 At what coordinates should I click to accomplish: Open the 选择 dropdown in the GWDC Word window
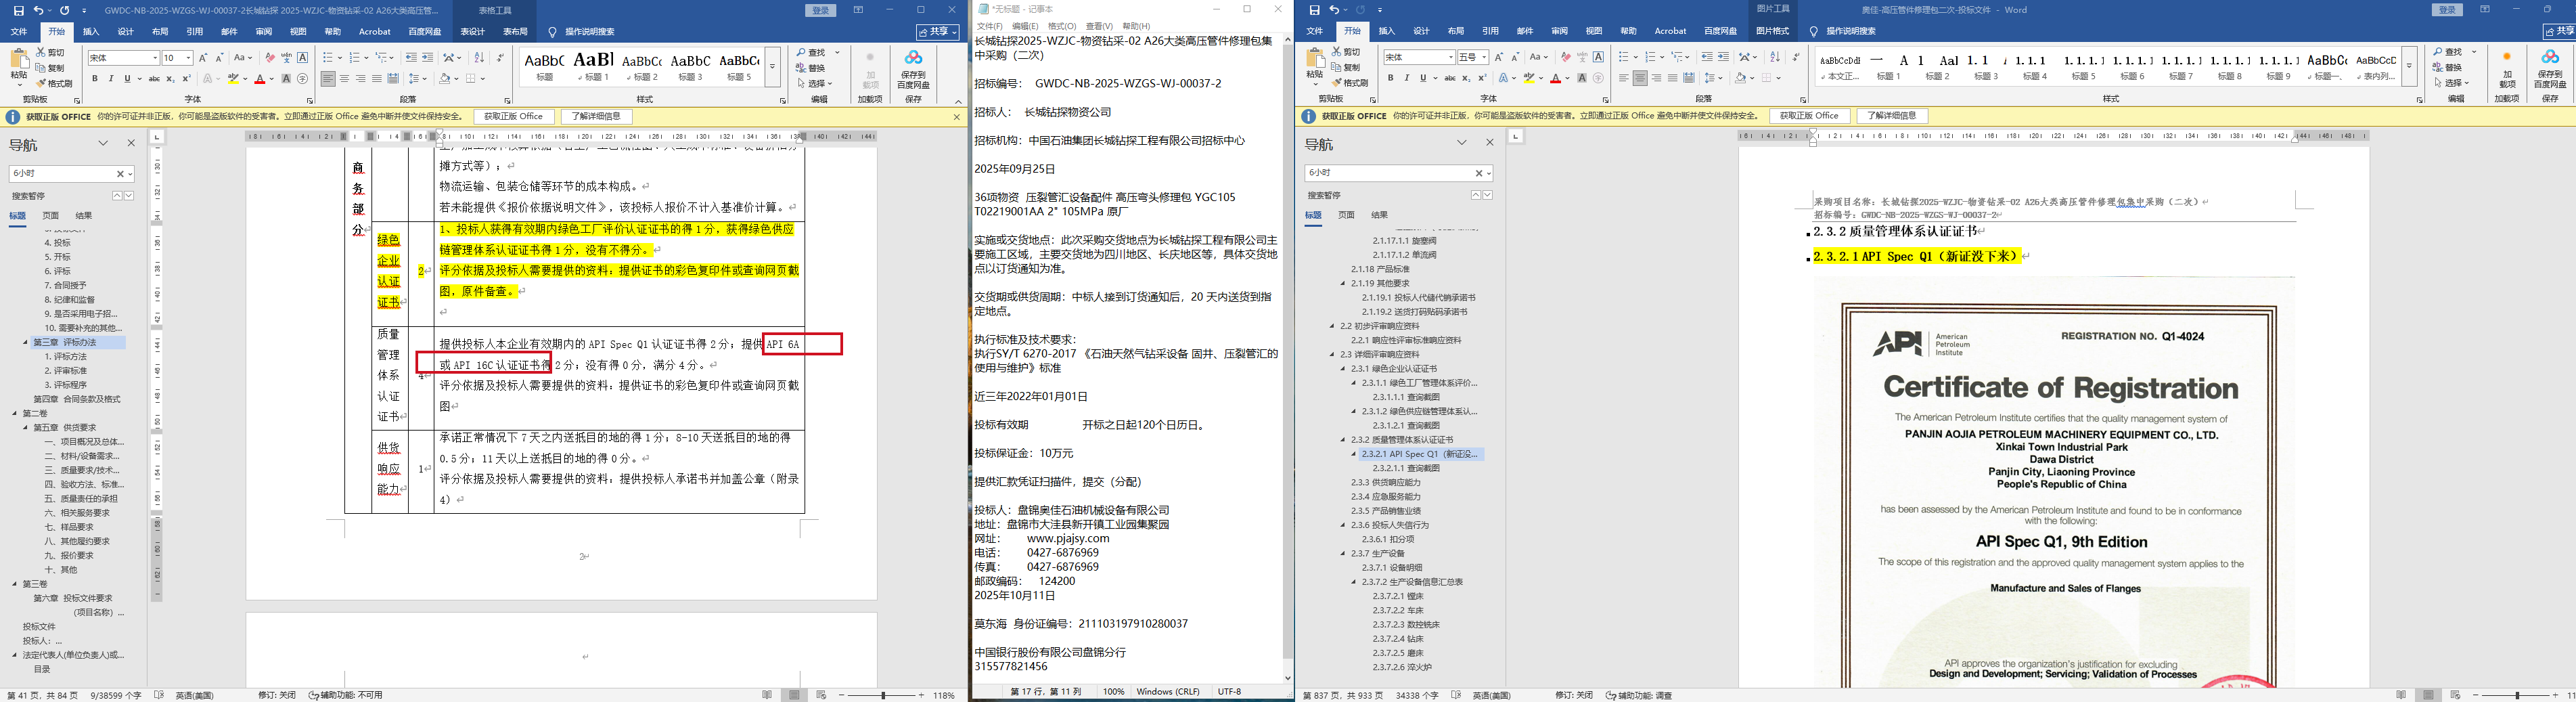coord(816,83)
